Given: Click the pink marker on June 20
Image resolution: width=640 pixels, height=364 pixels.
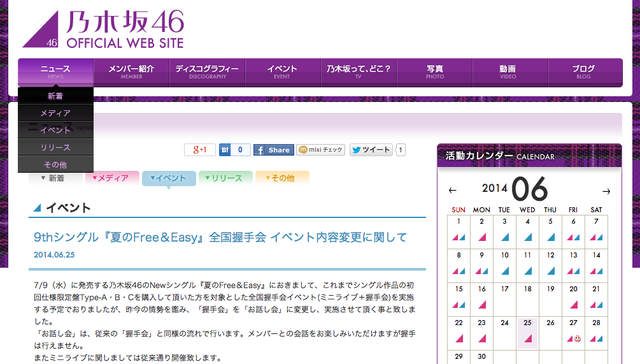Looking at the screenshot, I should pyautogui.click(x=574, y=304).
